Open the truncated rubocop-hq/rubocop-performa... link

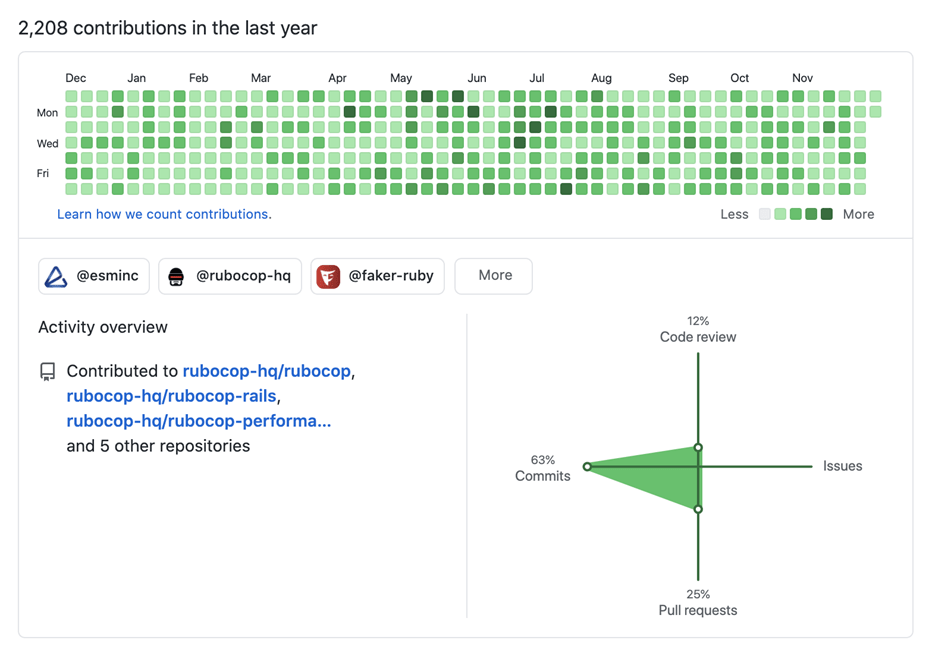[198, 421]
